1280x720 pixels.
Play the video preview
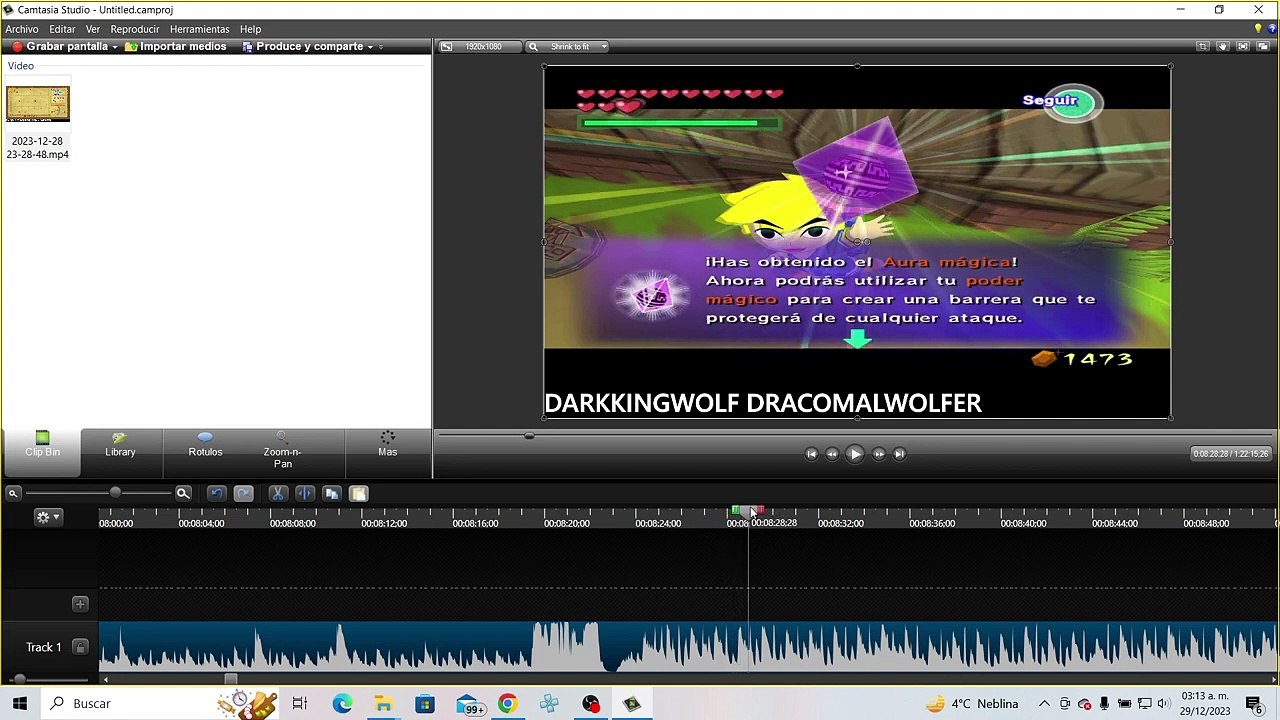pyautogui.click(x=855, y=454)
